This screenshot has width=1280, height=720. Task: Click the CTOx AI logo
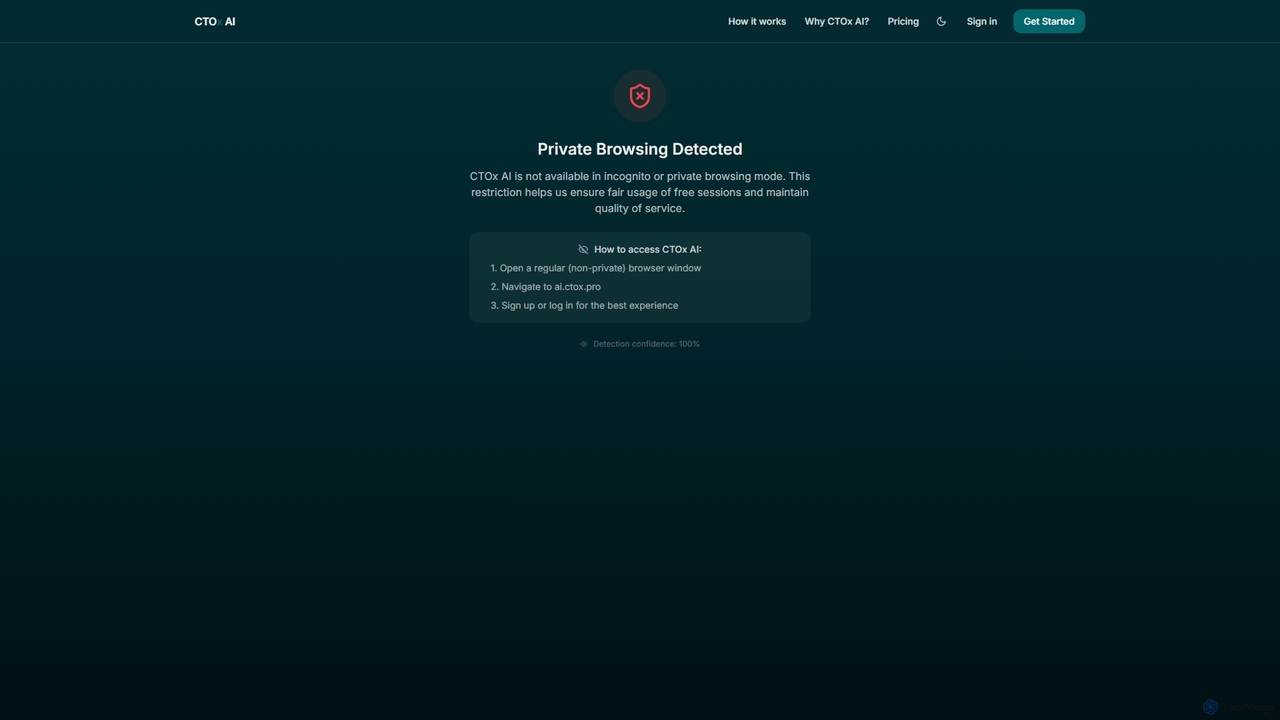click(x=215, y=21)
